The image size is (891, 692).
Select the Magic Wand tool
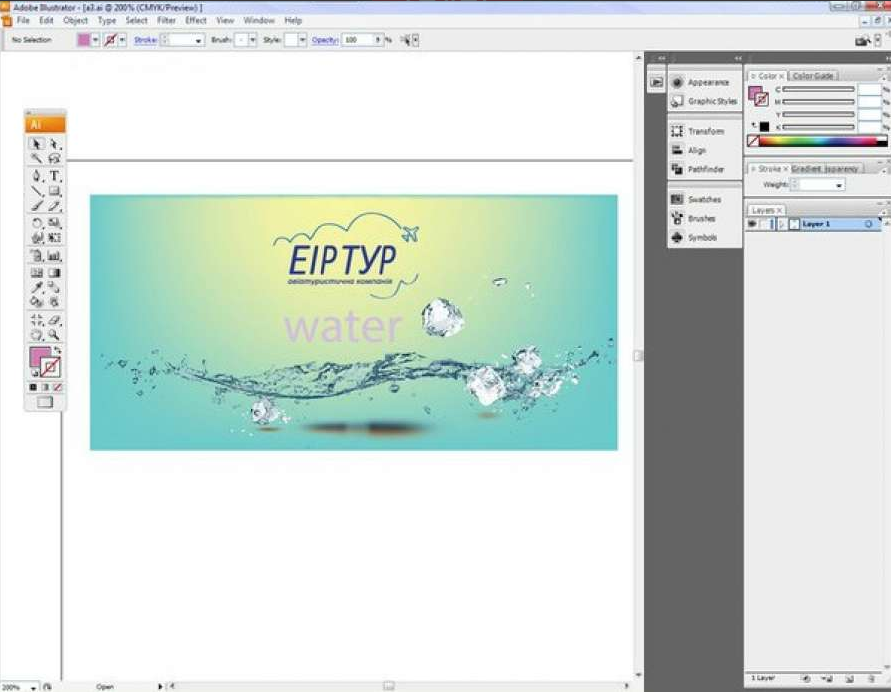click(37, 159)
